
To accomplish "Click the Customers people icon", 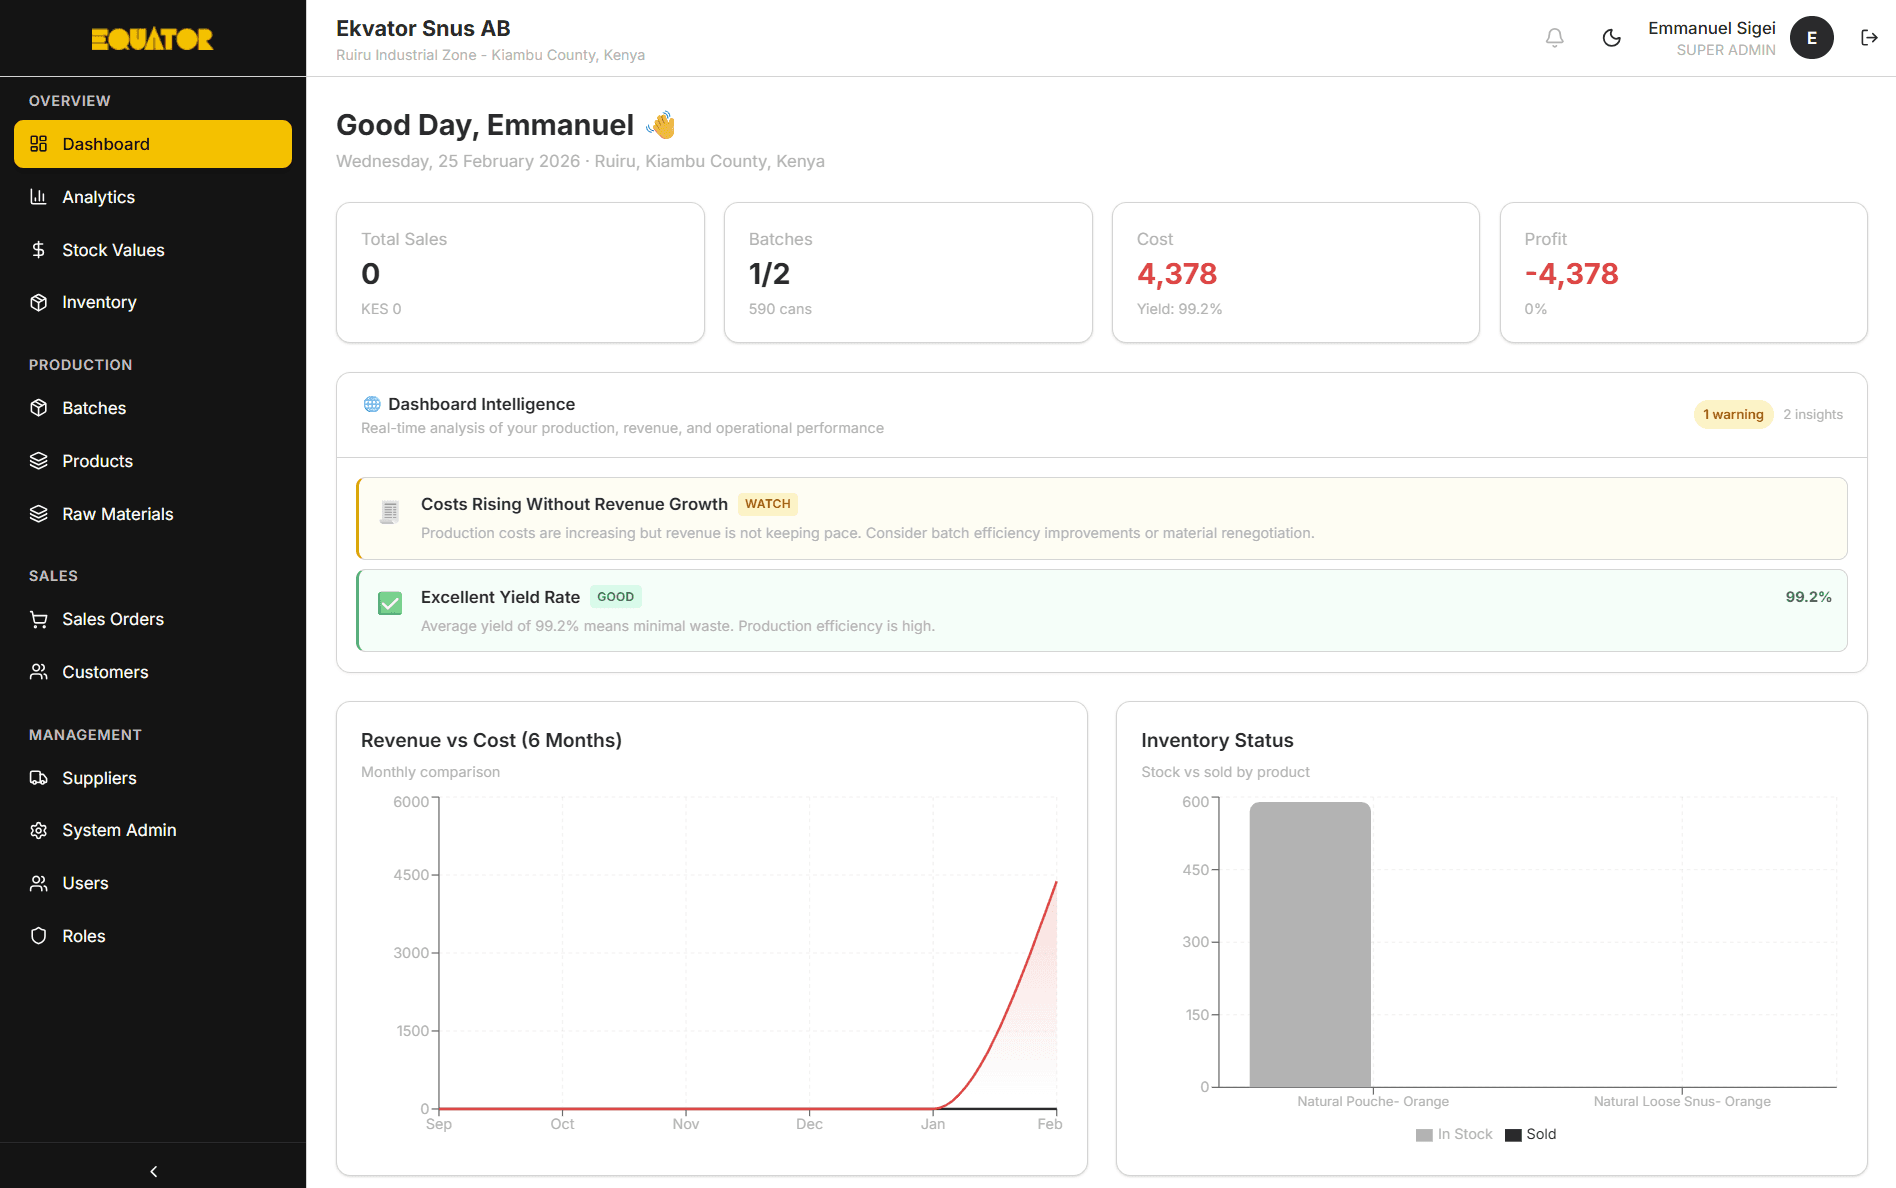I will (x=39, y=672).
